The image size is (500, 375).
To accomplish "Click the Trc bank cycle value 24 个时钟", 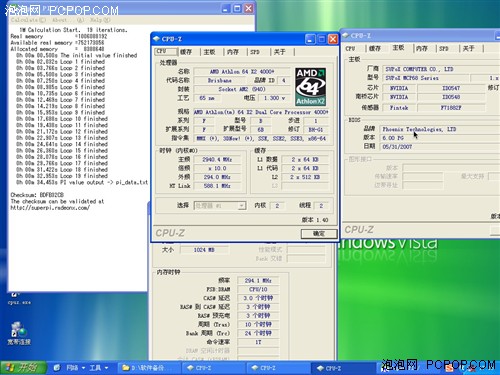I will coord(258,333).
